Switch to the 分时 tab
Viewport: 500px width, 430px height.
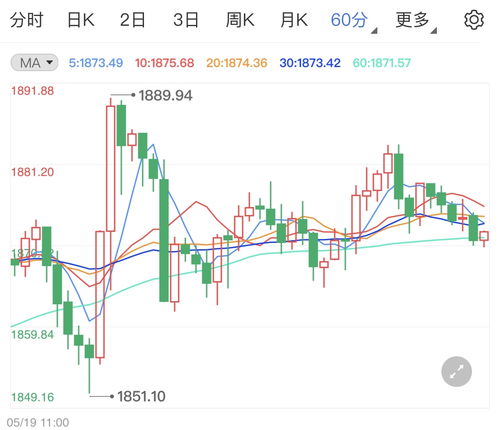click(x=26, y=20)
